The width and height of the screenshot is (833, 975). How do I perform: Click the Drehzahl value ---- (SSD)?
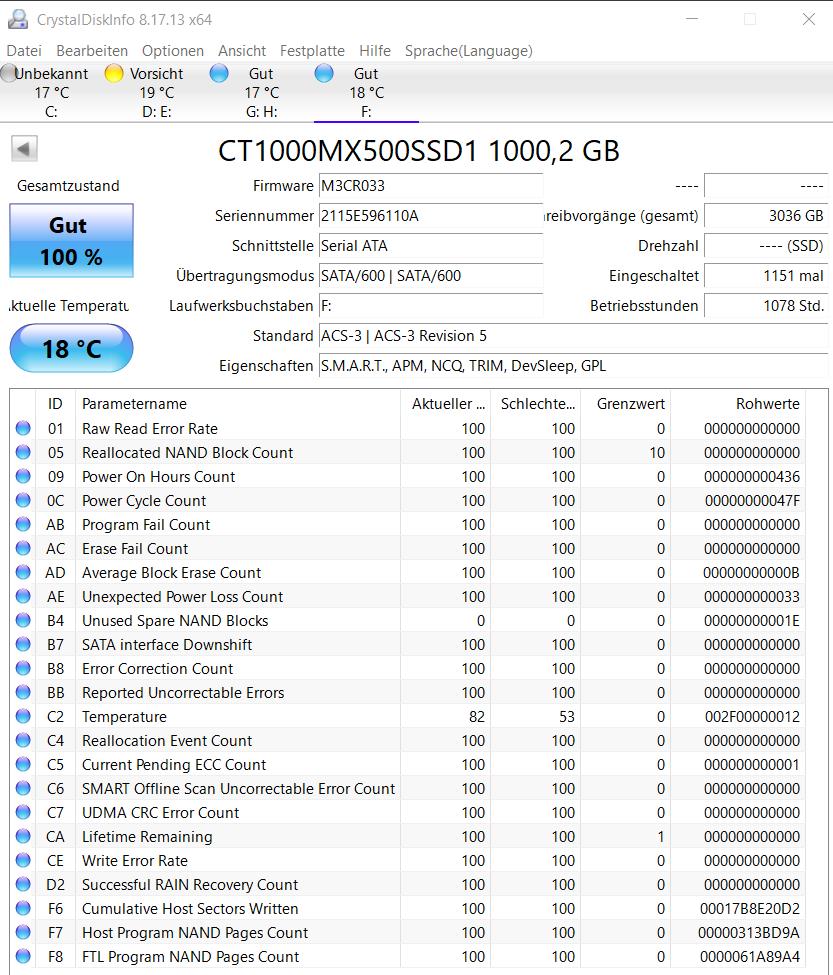tap(766, 246)
